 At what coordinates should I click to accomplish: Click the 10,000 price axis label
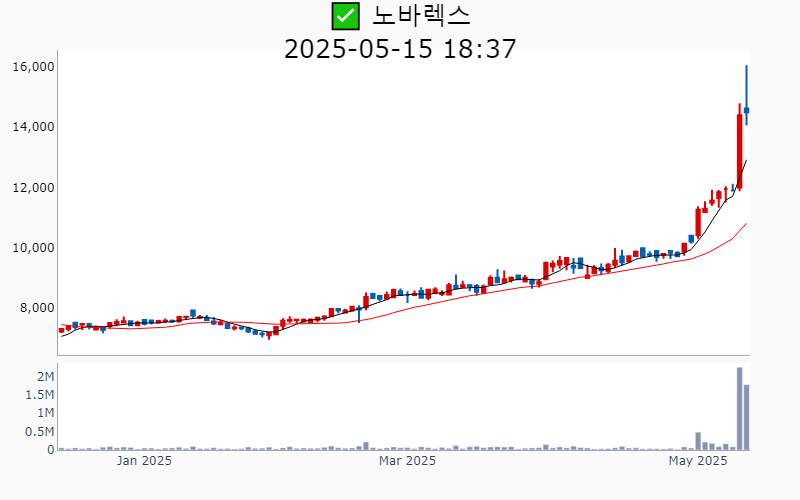tap(33, 248)
